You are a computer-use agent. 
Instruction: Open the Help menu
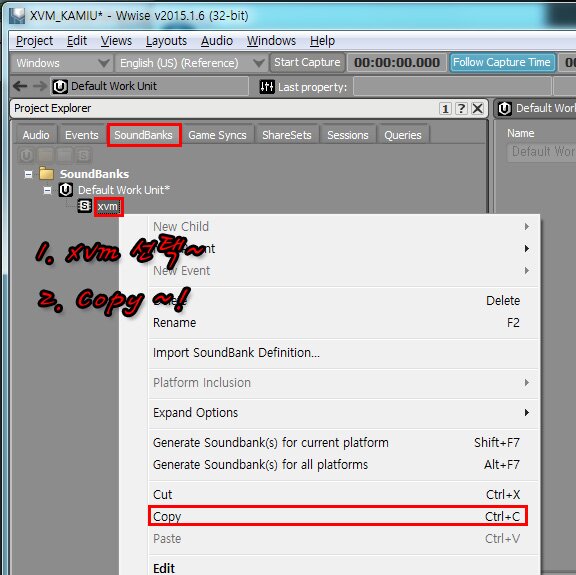point(322,41)
